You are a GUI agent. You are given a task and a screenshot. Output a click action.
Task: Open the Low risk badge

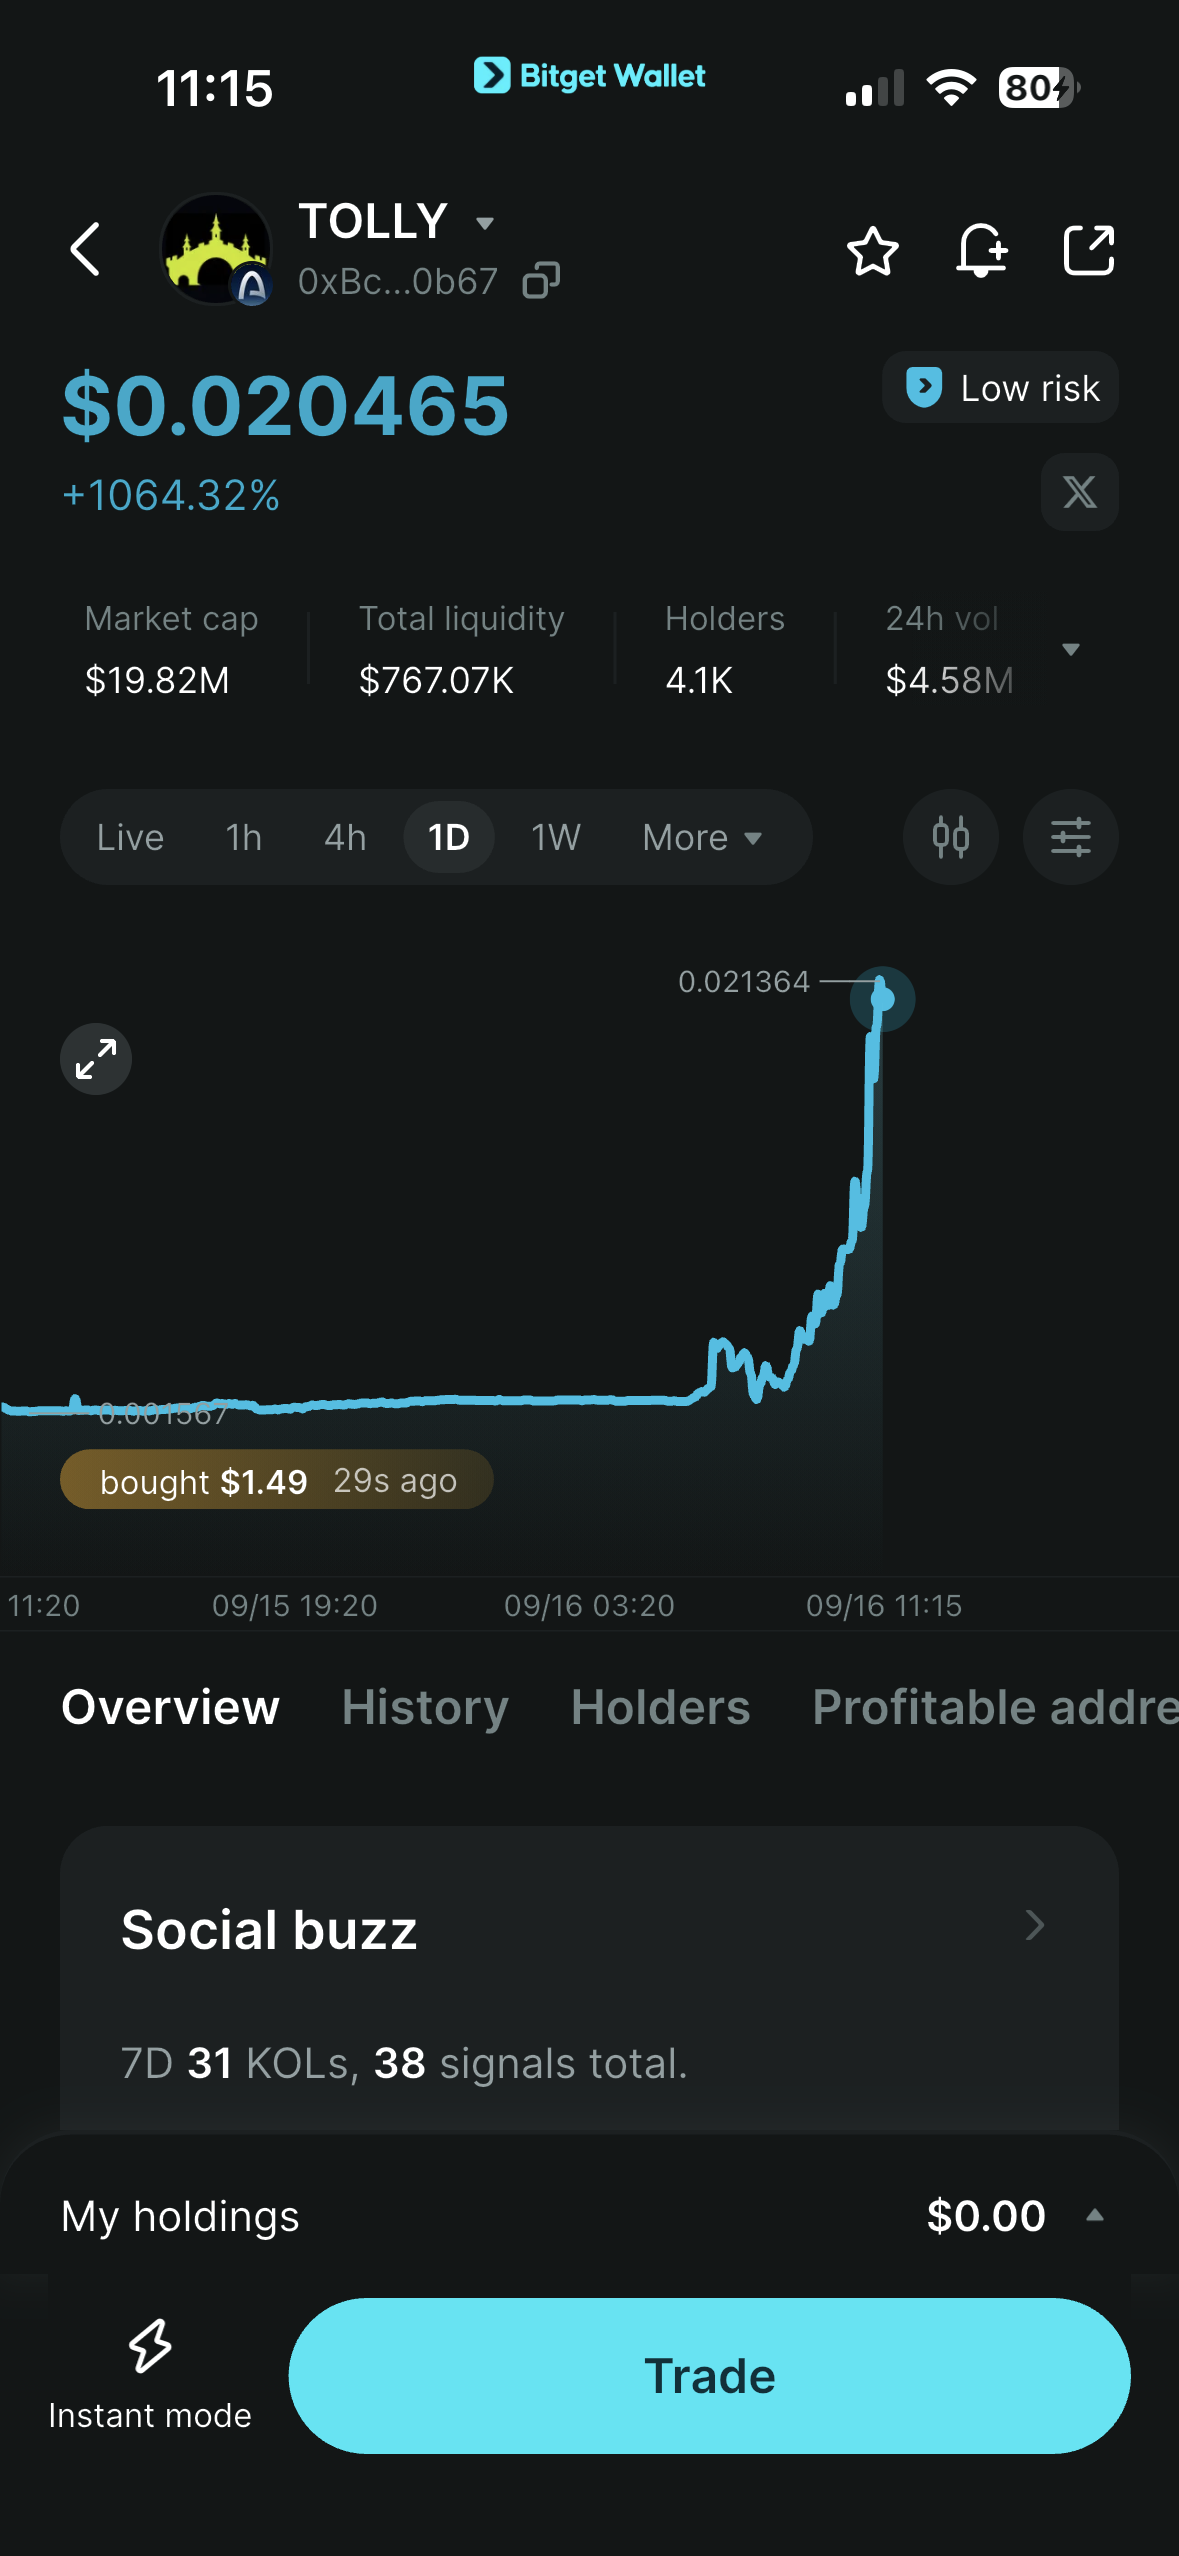click(1000, 387)
